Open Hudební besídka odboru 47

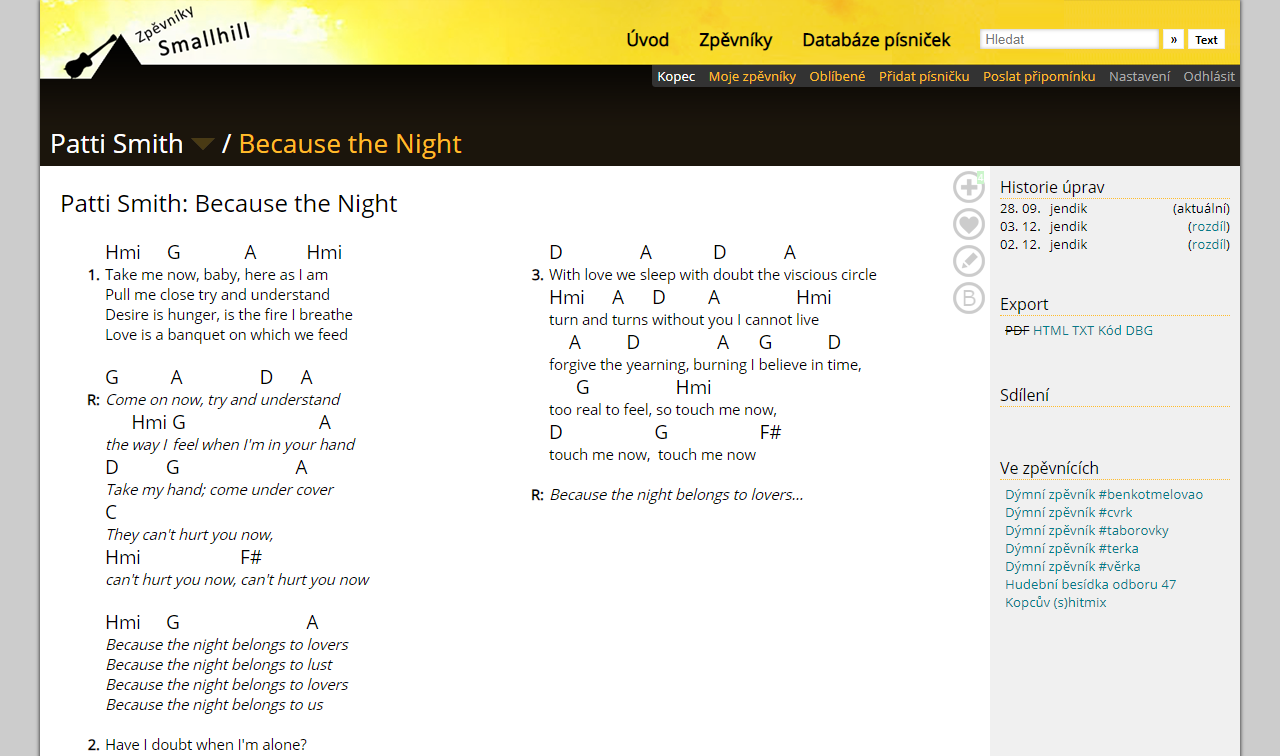(x=1090, y=584)
